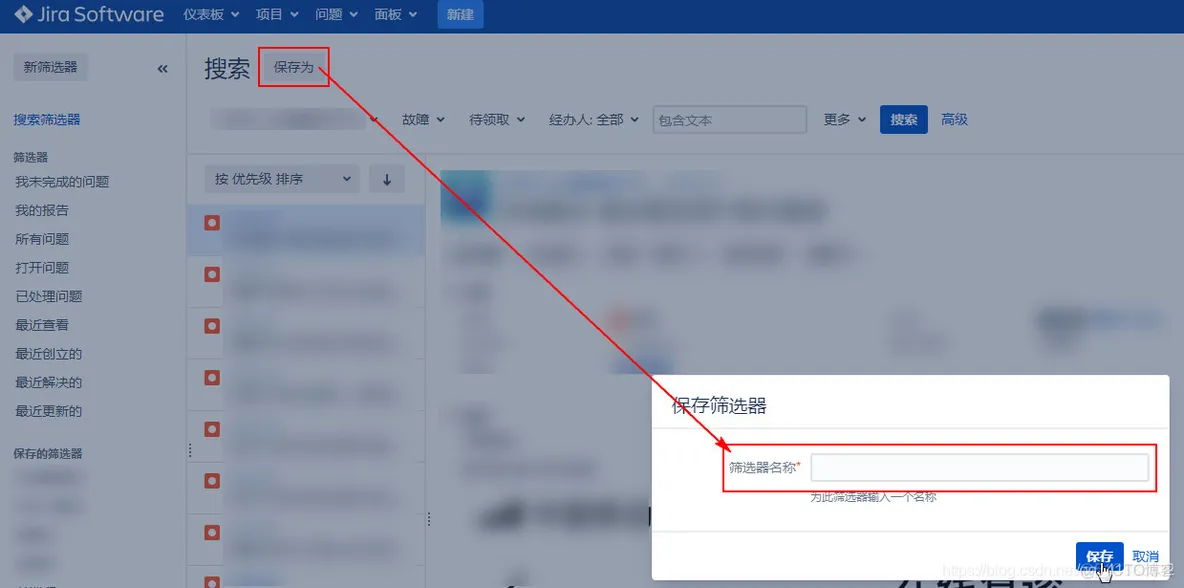Click the 保存为 button
Screen dimensions: 1184x588
[294, 67]
